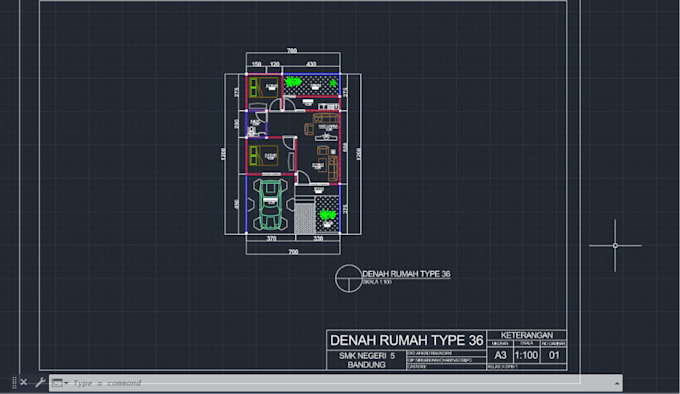Select the '370' dimension text

click(x=271, y=238)
